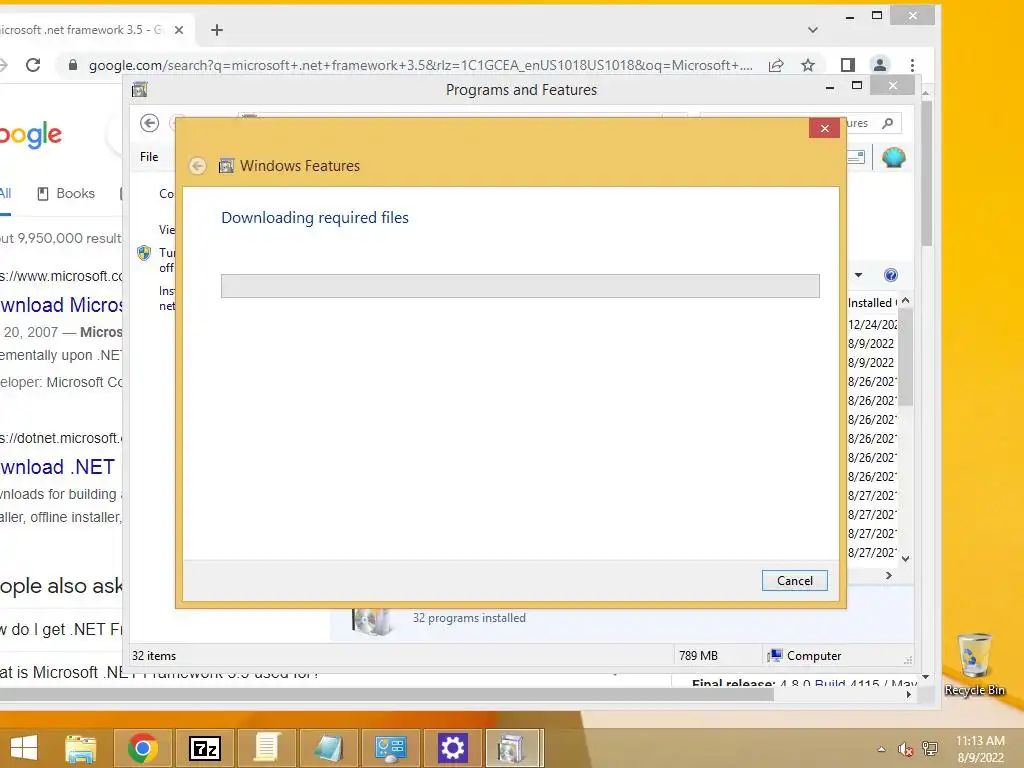Open the notepad document taskbar icon
1024x768 pixels.
pyautogui.click(x=266, y=748)
